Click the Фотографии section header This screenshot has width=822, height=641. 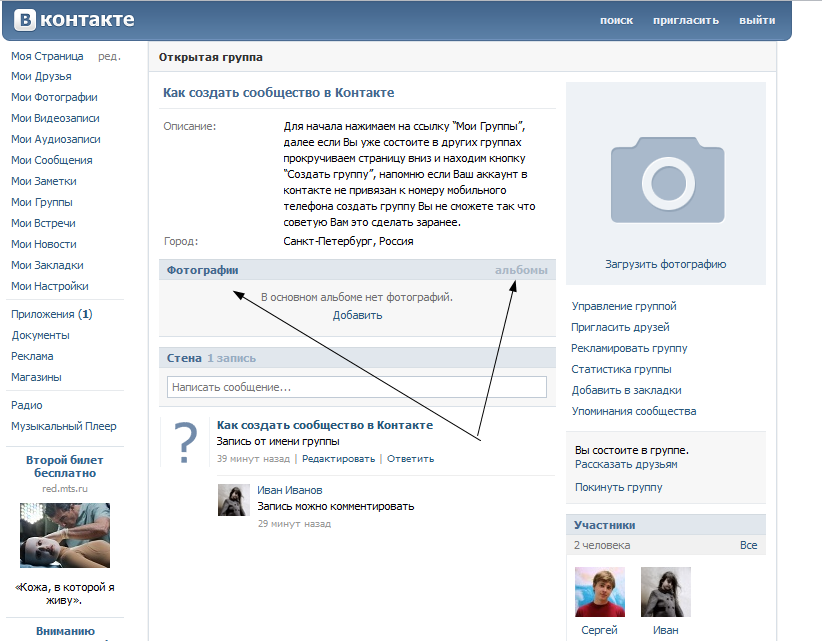point(202,270)
